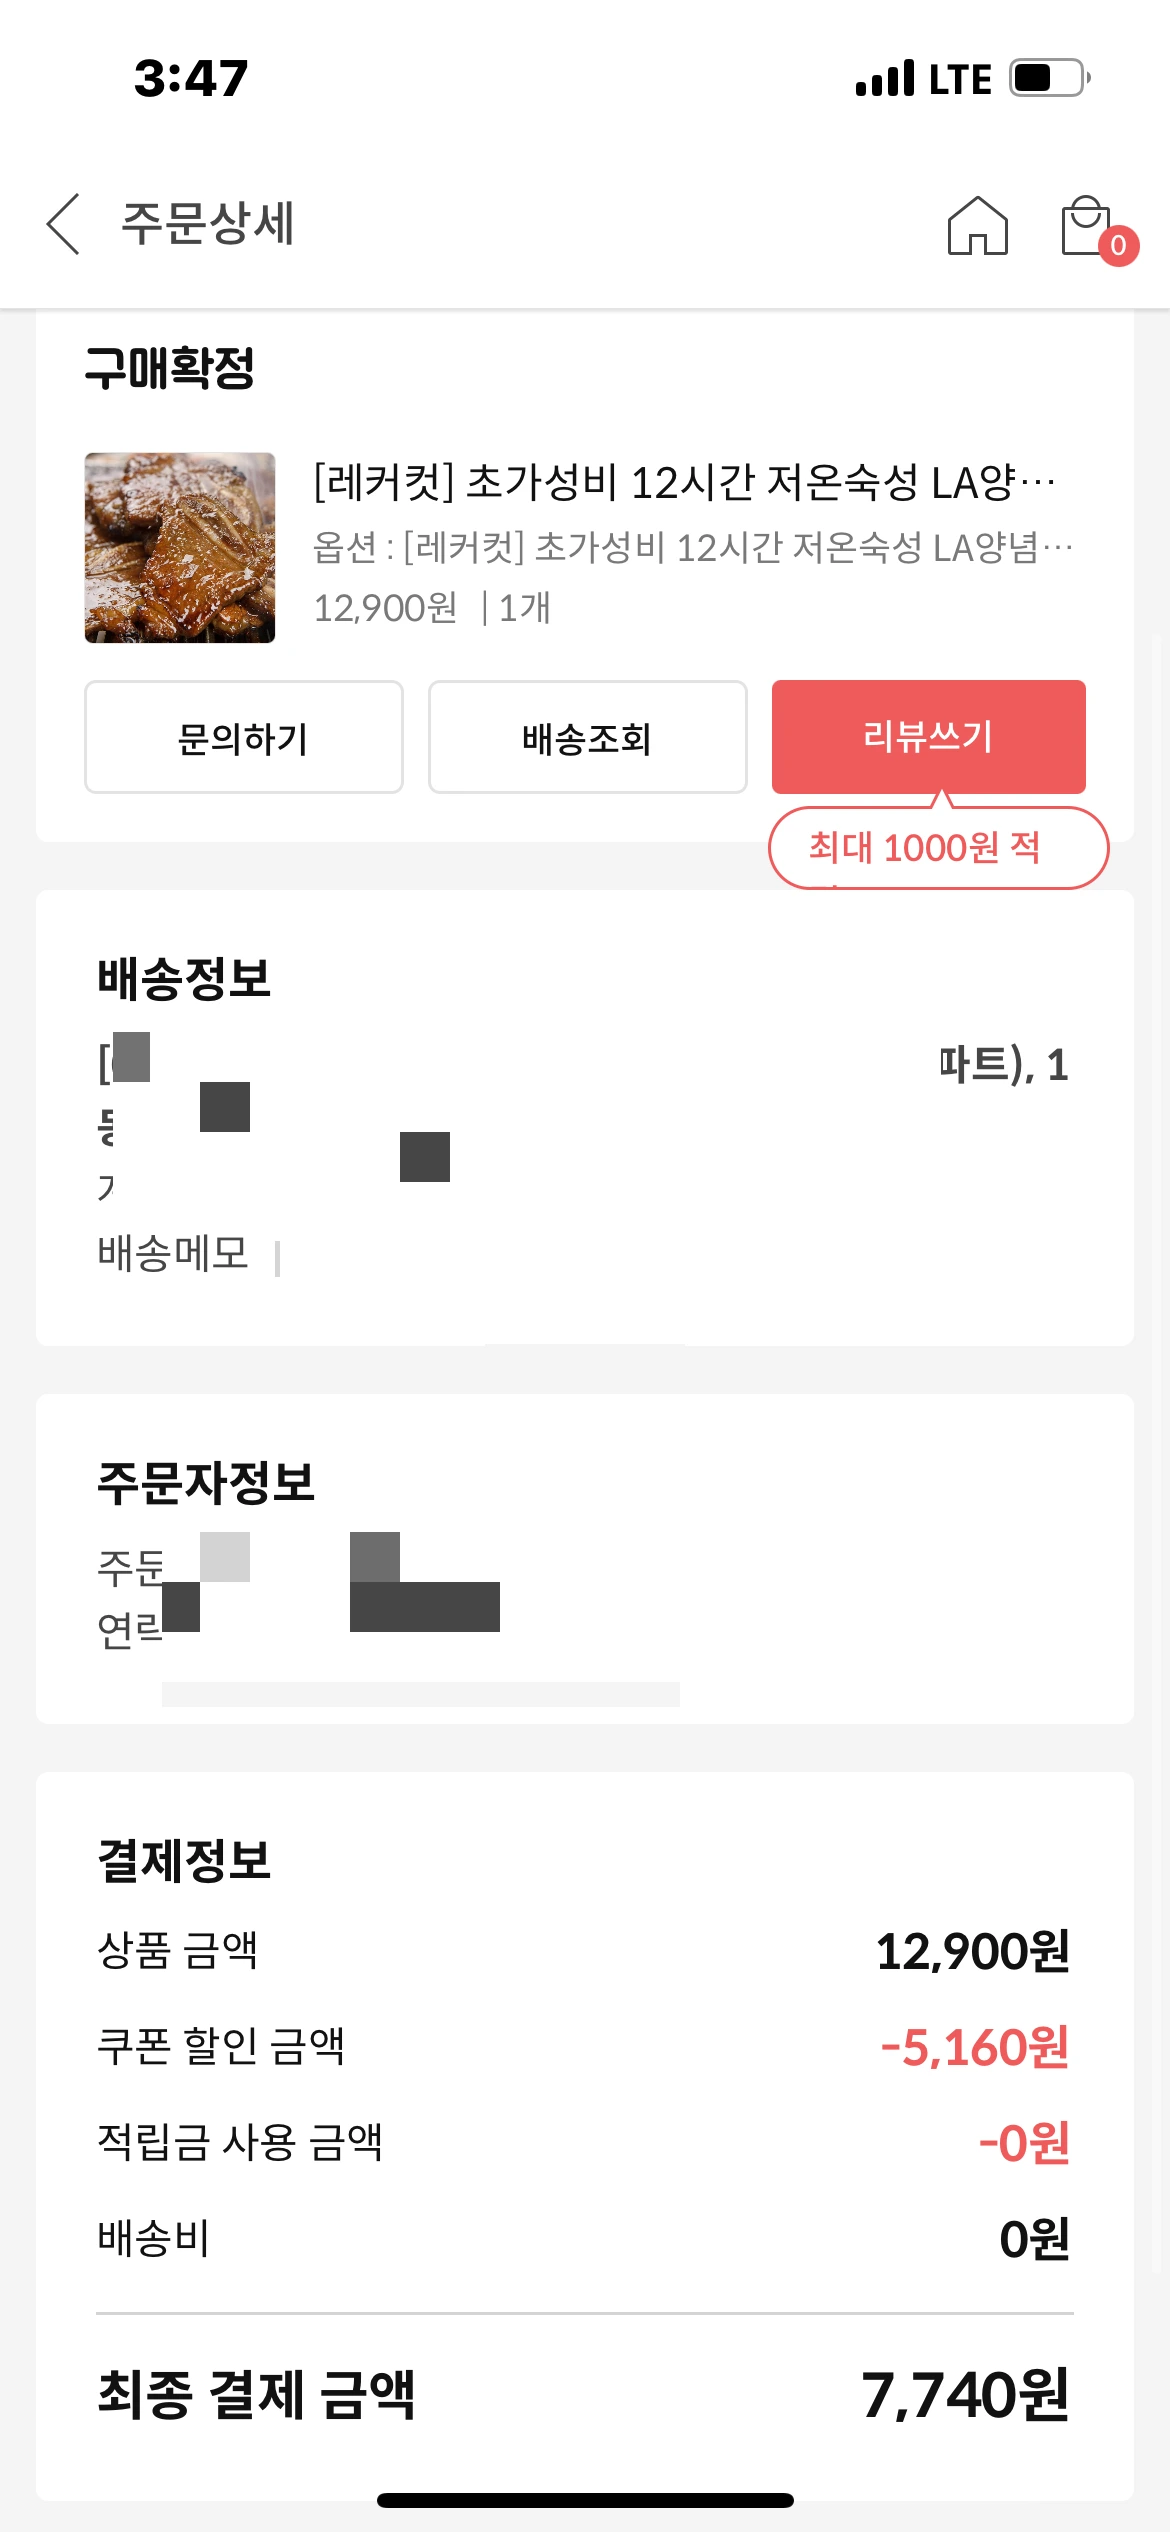Tap the LTE network indicator
This screenshot has height=2532, width=1170.
960,79
